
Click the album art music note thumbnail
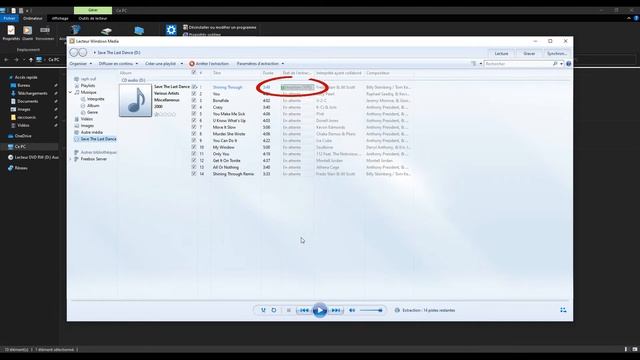coord(136,100)
